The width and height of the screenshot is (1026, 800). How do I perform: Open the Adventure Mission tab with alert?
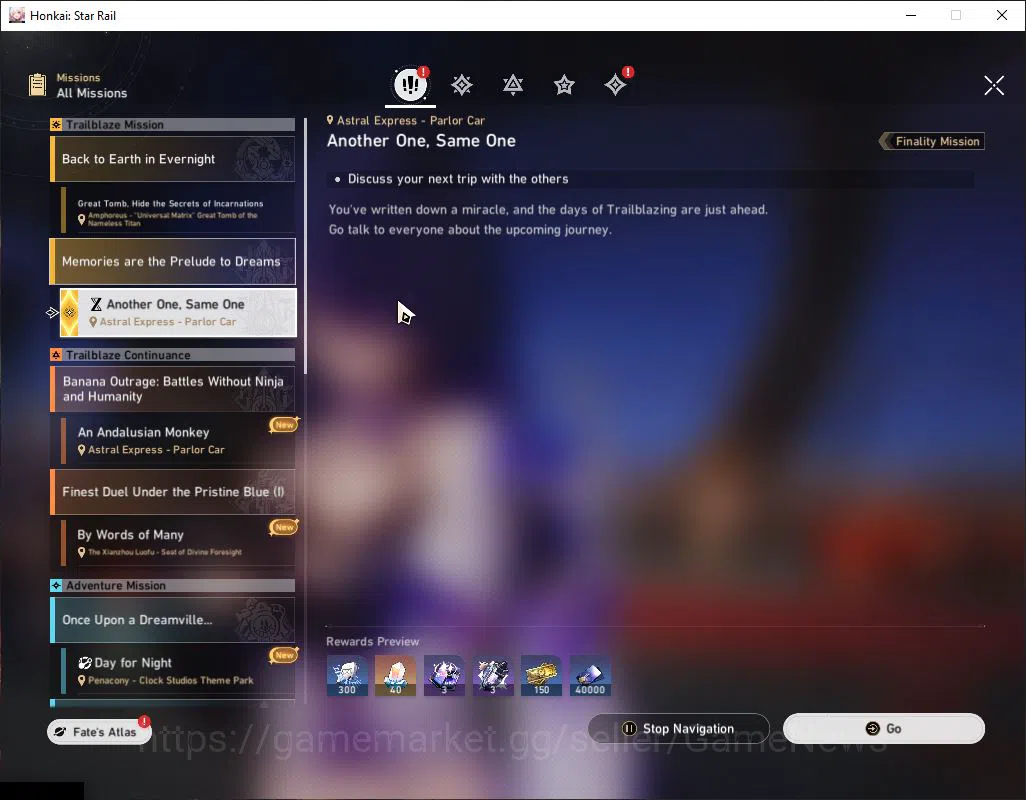[x=616, y=84]
